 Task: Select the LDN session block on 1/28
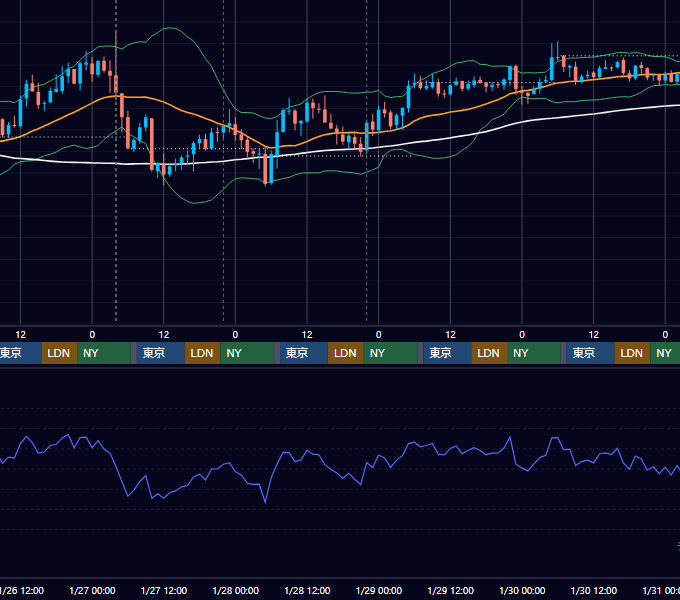346,353
